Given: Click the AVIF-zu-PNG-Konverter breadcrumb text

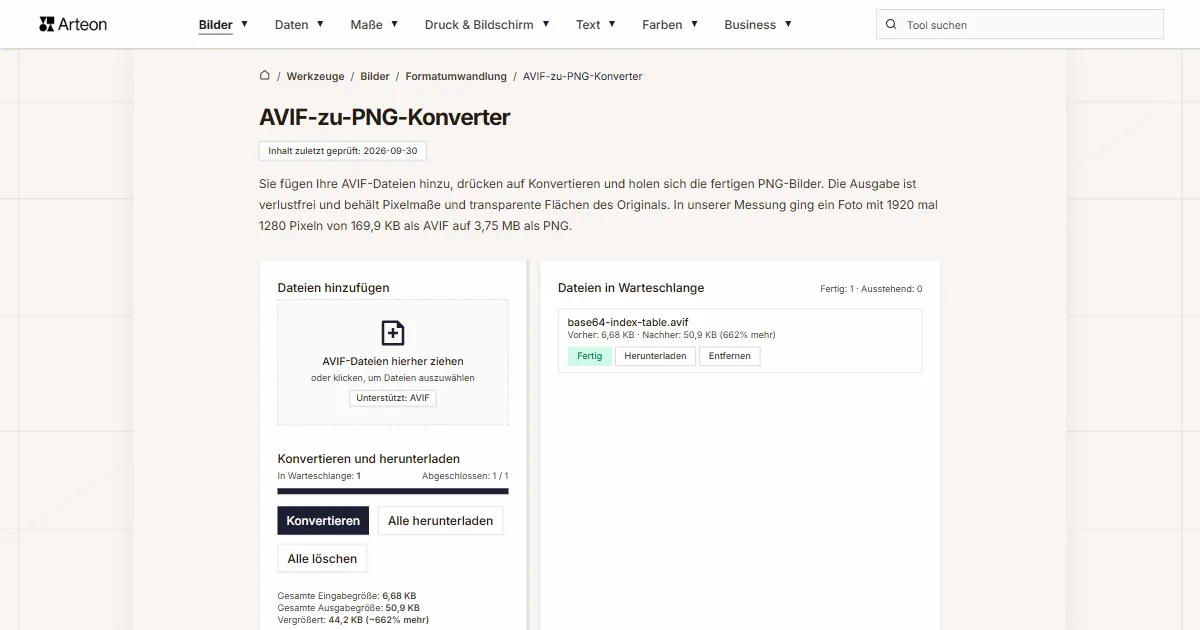Looking at the screenshot, I should point(583,76).
